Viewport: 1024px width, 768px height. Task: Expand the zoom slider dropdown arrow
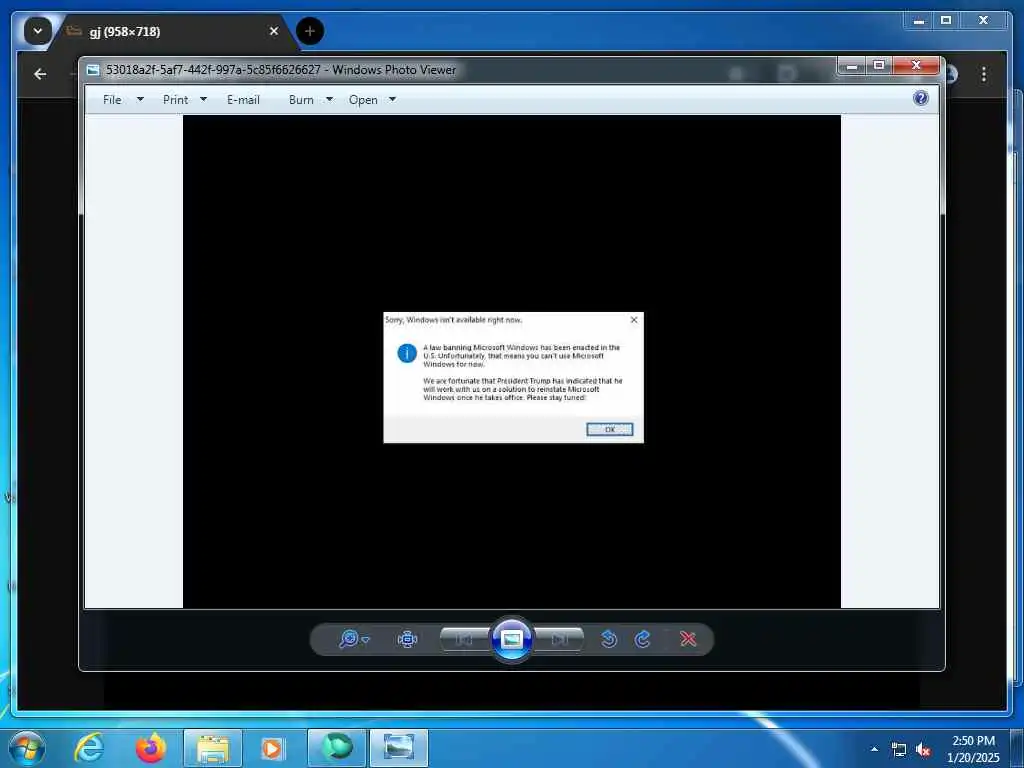click(366, 640)
